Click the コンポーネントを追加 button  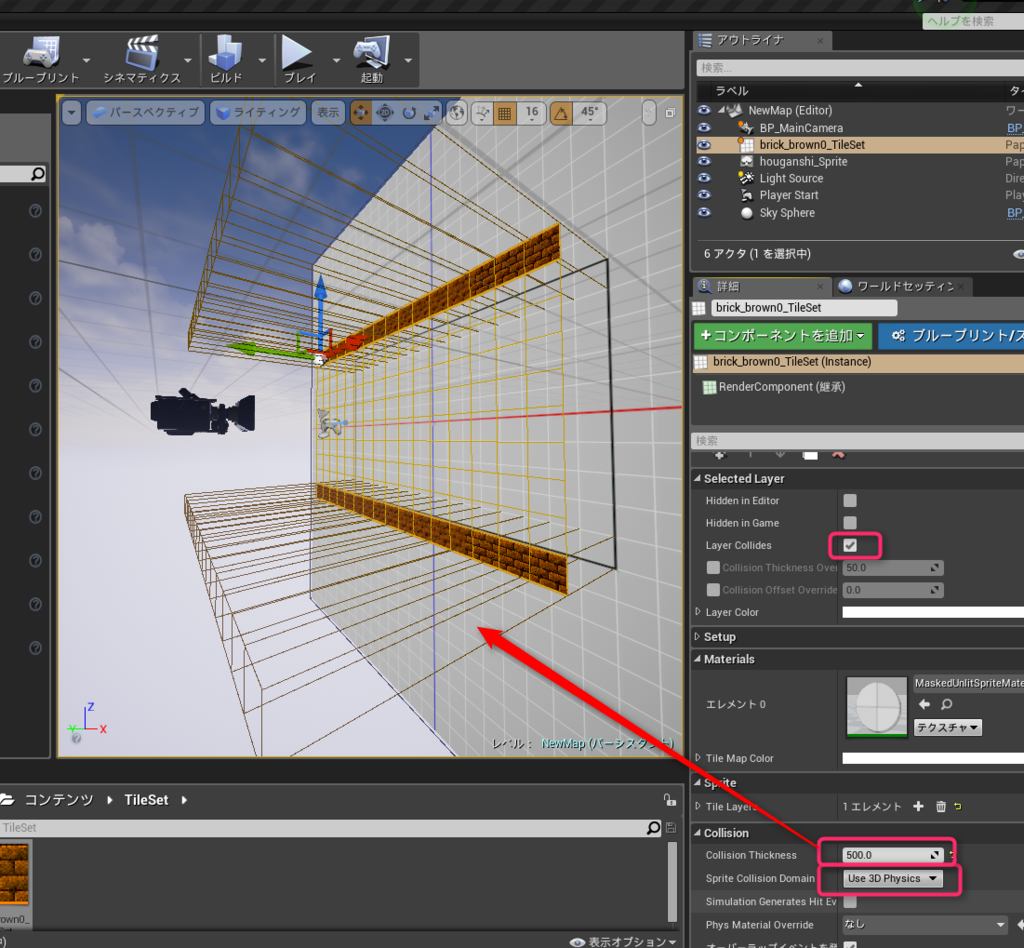click(x=782, y=336)
